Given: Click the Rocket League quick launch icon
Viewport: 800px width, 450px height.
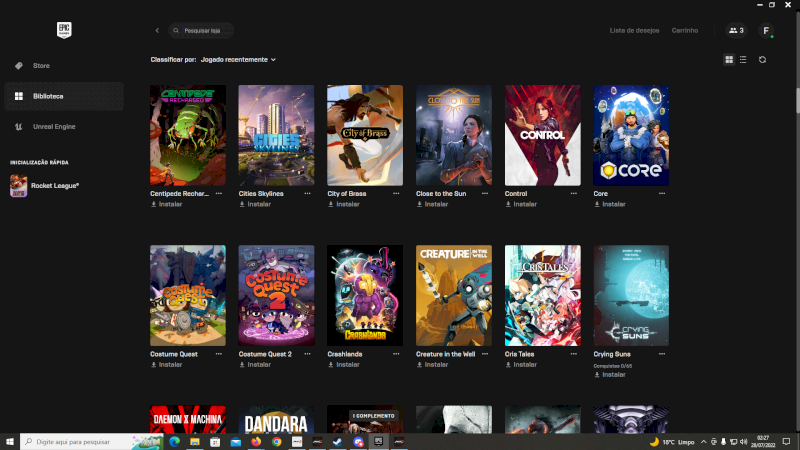Looking at the screenshot, I should pyautogui.click(x=19, y=185).
